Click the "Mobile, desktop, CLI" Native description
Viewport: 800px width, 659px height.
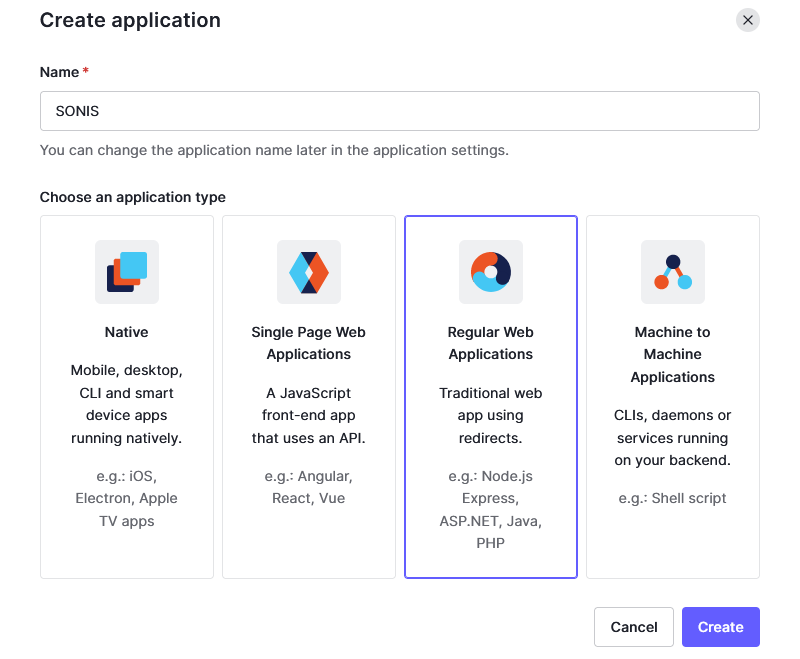tap(127, 404)
